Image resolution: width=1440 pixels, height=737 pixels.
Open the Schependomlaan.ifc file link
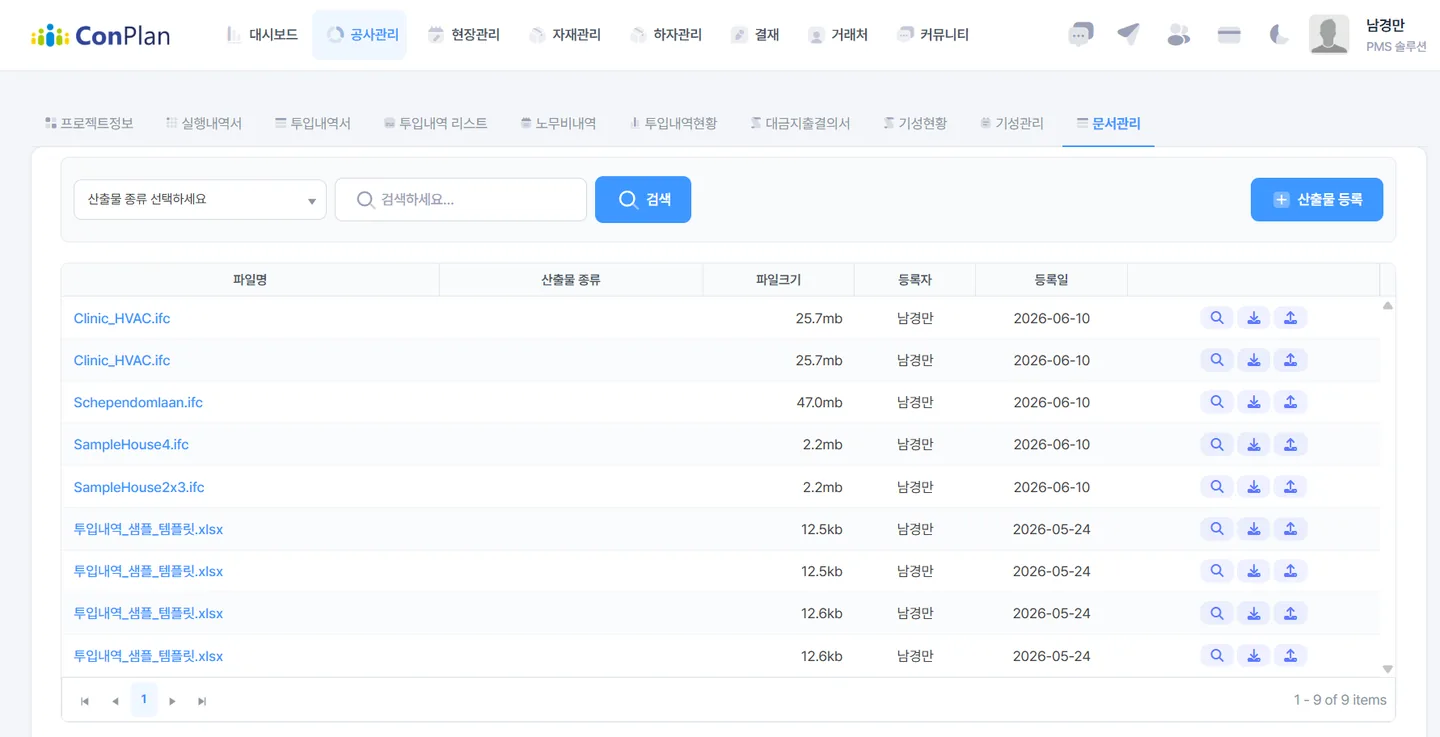[x=138, y=402]
